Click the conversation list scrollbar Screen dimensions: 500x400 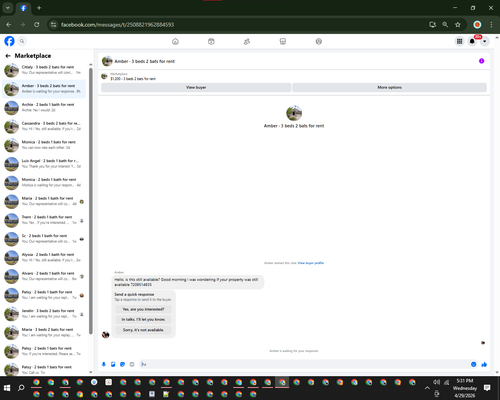pos(91,200)
